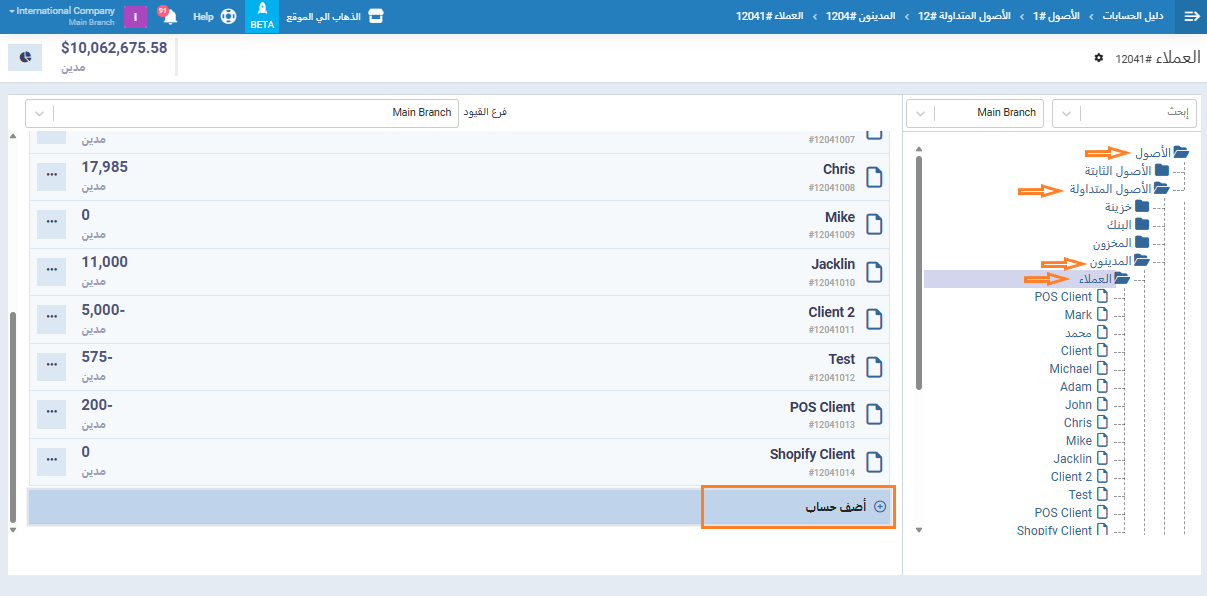Viewport: 1207px width, 596px height.
Task: Click the settings gear beside العملاء title
Action: 1098,58
